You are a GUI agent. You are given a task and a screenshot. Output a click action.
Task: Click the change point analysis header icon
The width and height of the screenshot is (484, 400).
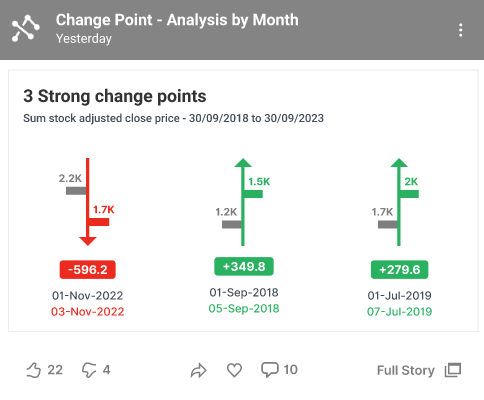tap(26, 29)
